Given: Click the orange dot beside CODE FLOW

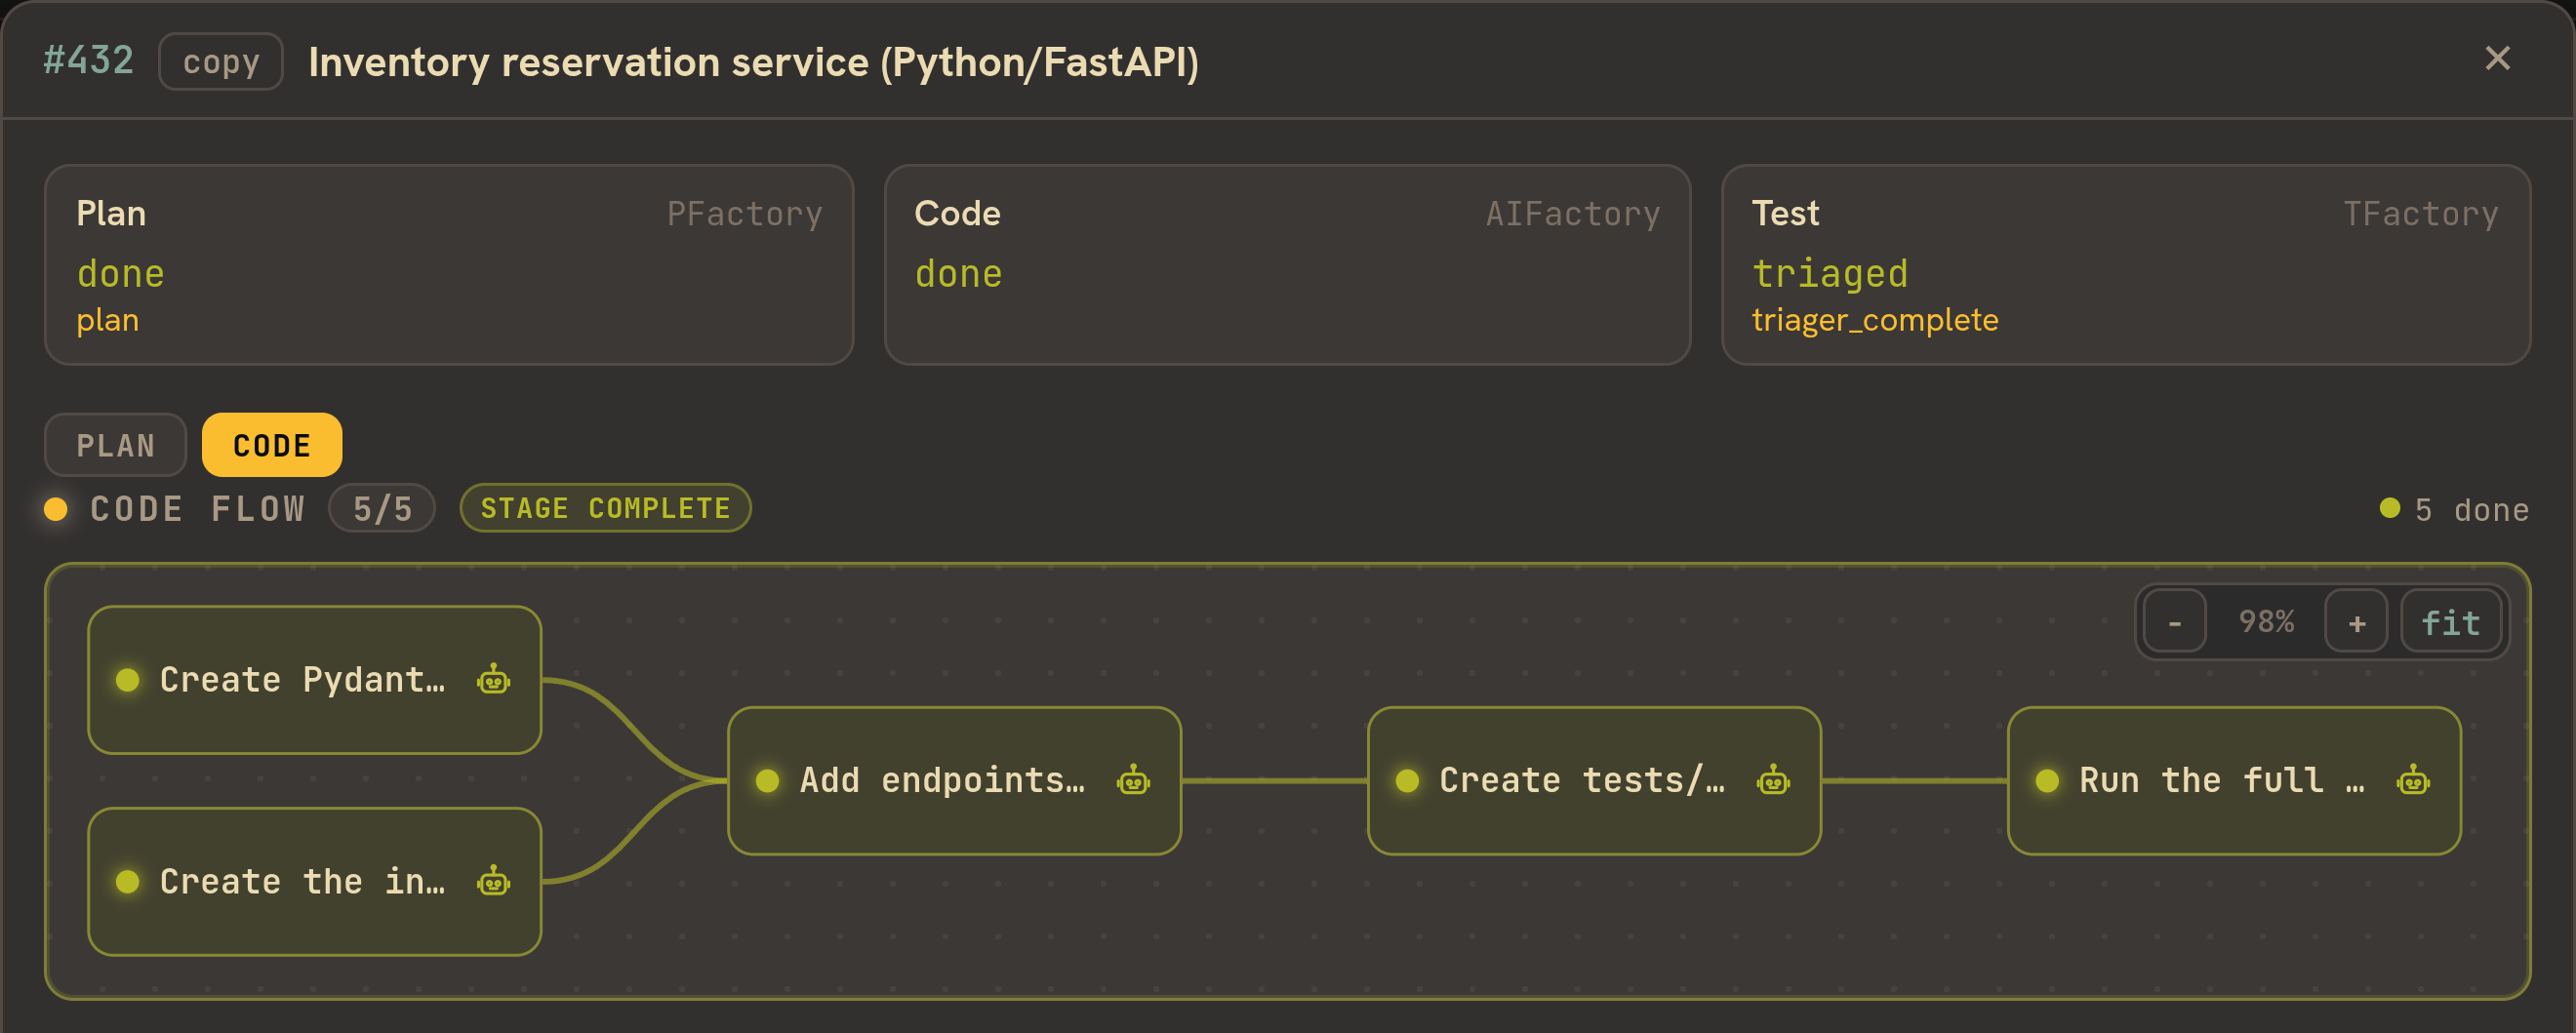Looking at the screenshot, I should pyautogui.click(x=56, y=509).
